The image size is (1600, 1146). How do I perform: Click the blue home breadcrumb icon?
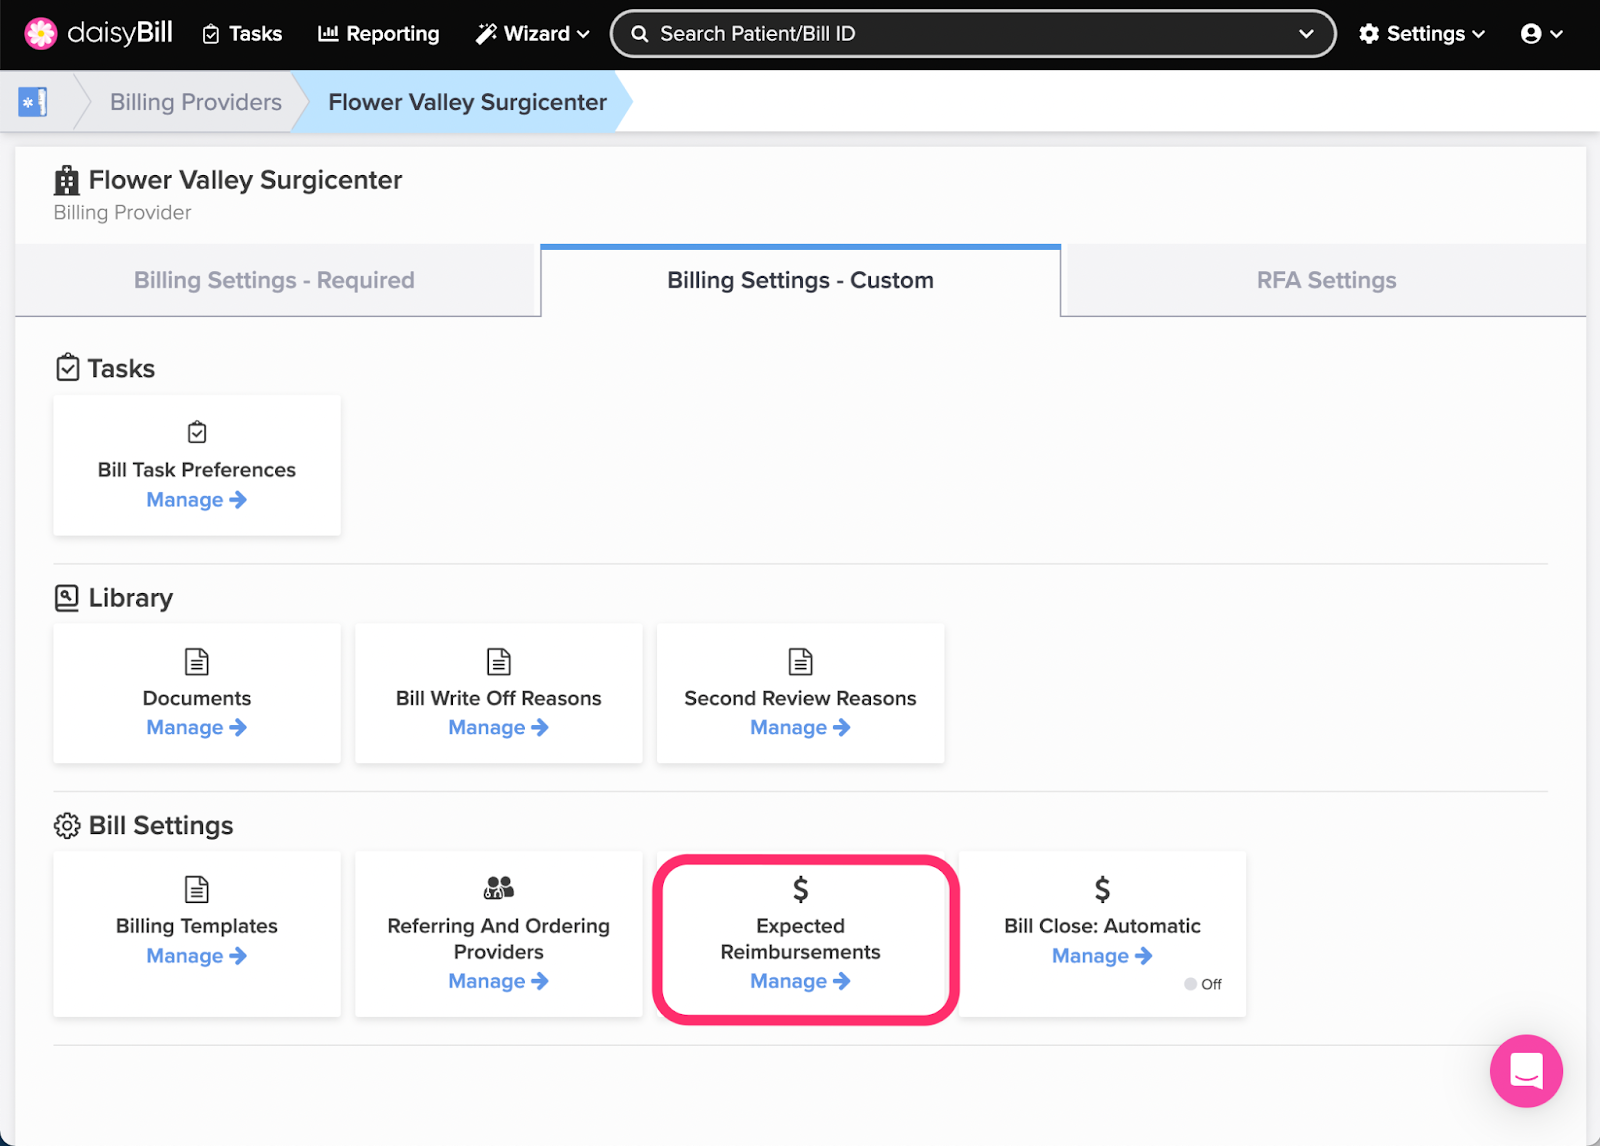click(33, 102)
